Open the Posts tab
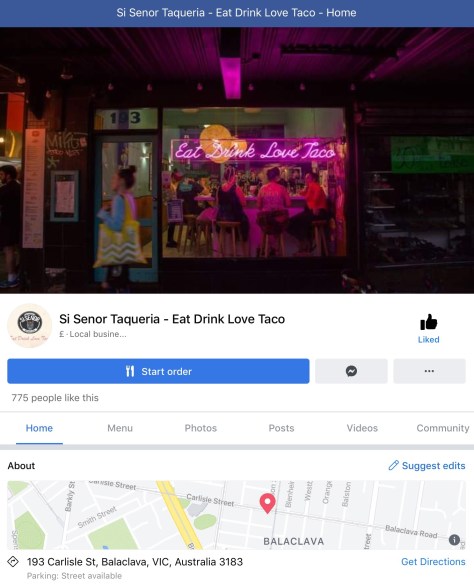This screenshot has width=474, height=587. click(x=281, y=428)
